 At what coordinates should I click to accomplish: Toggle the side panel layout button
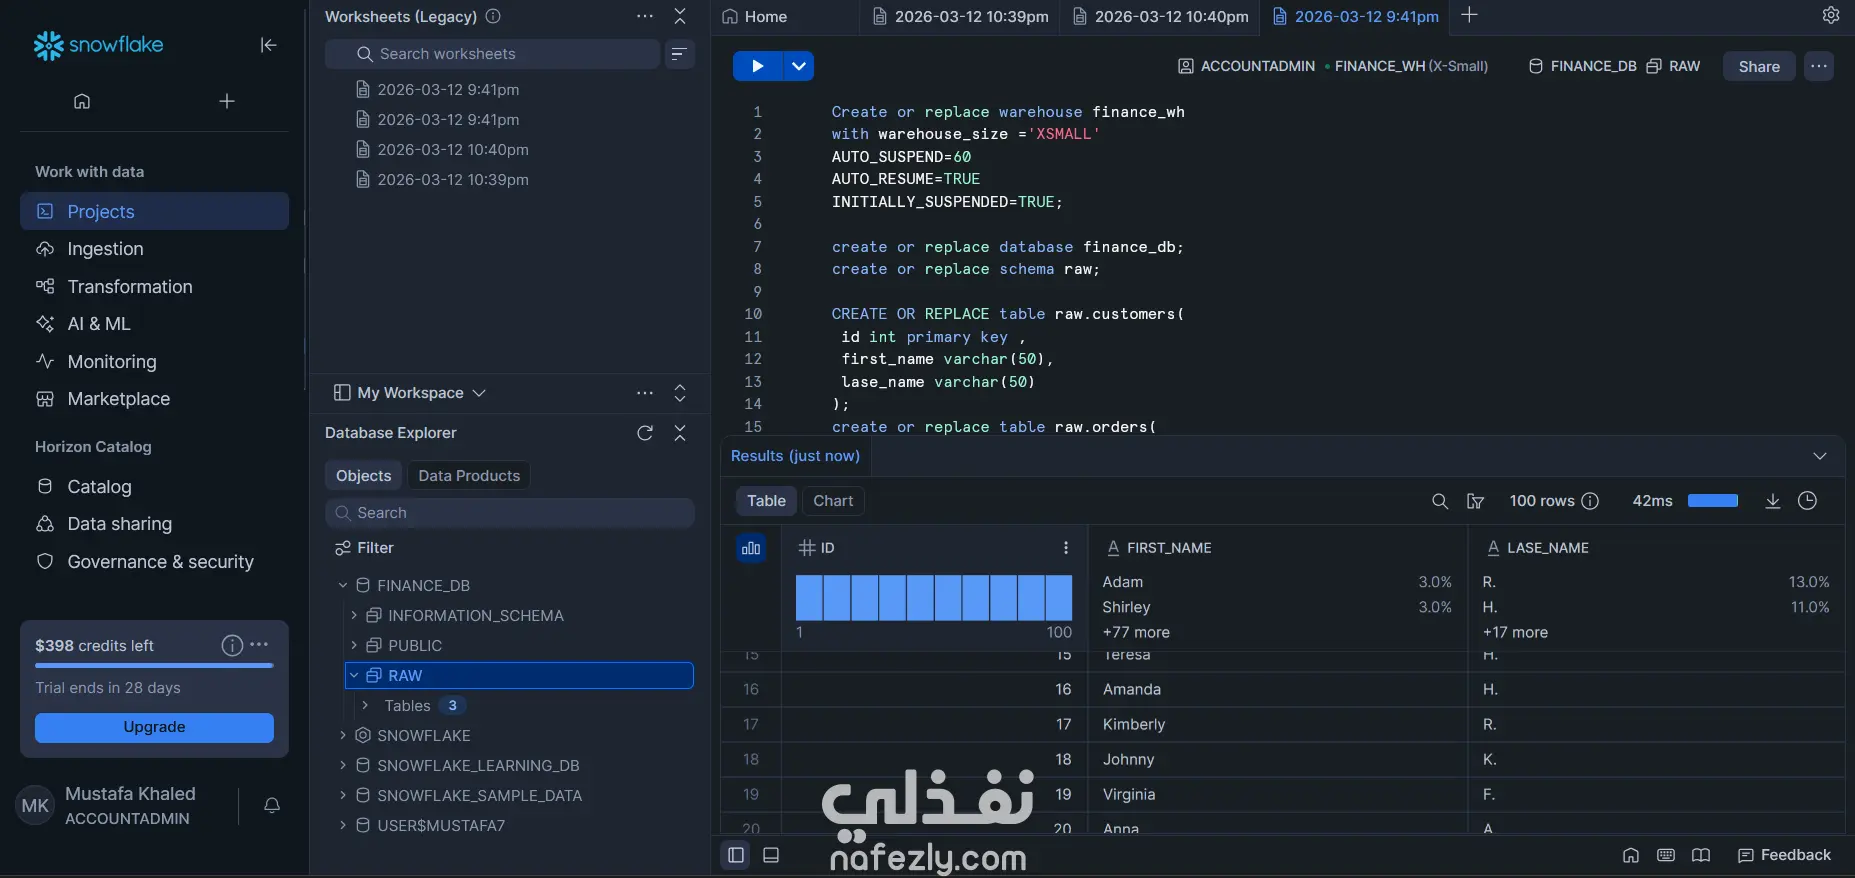[736, 855]
